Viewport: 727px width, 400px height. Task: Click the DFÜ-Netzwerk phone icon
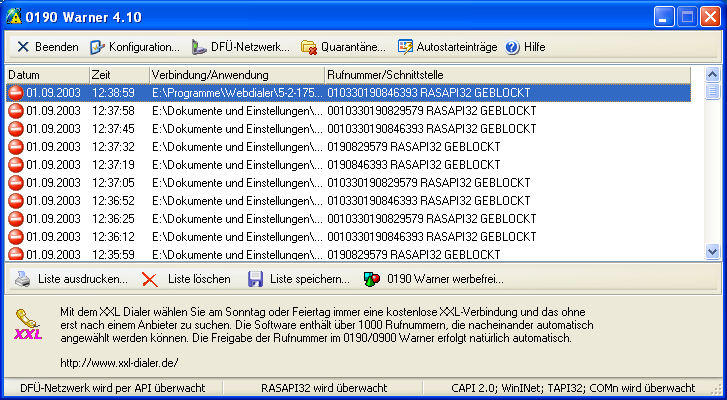(199, 47)
